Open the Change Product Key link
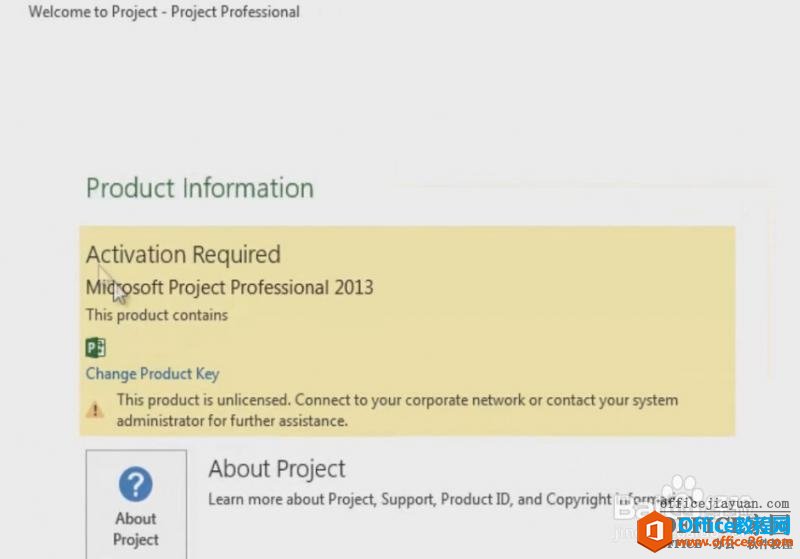The height and width of the screenshot is (559, 800). (152, 374)
